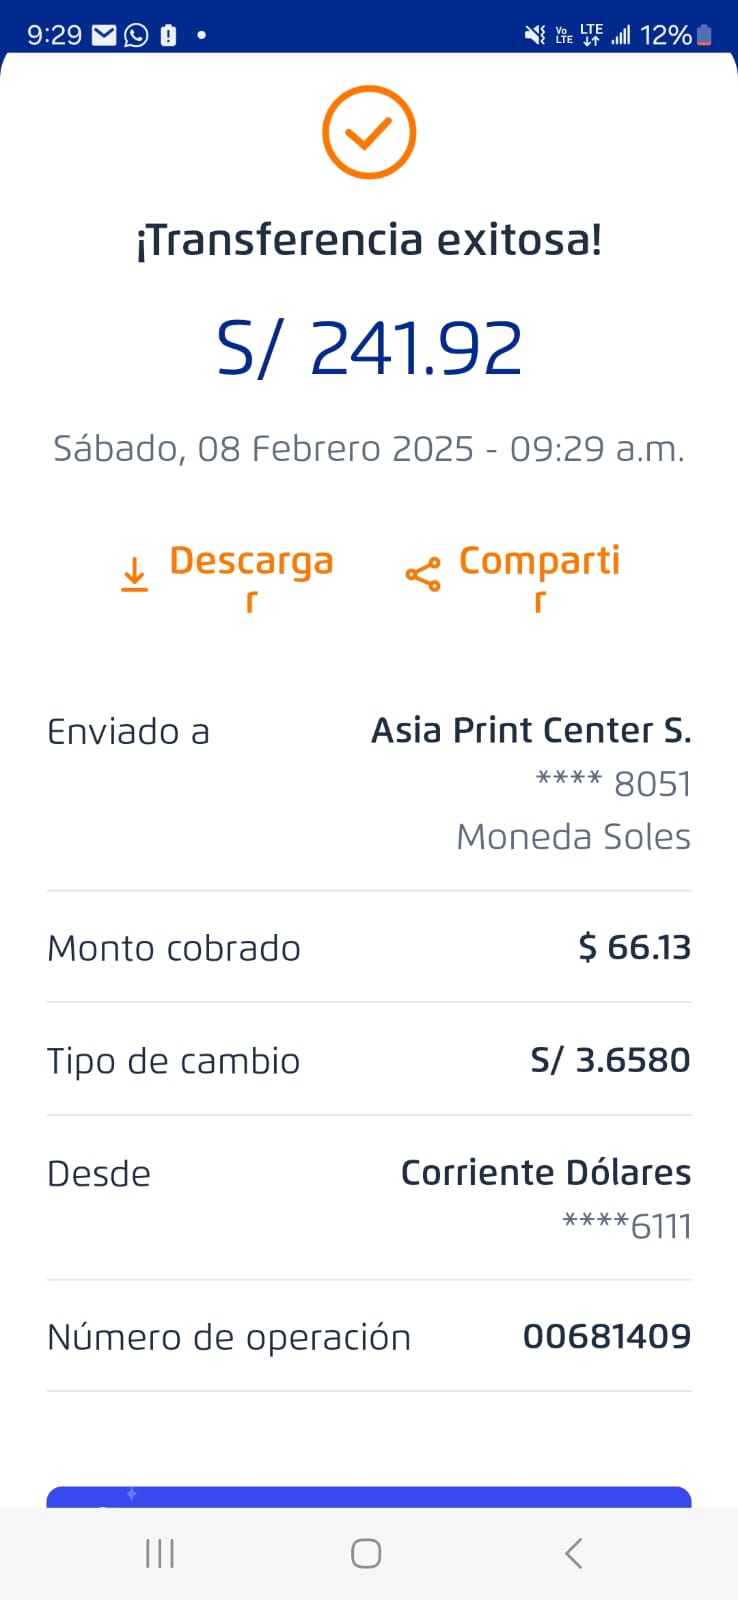
Task: Tap the WhatsApp notification icon
Action: coord(136,35)
